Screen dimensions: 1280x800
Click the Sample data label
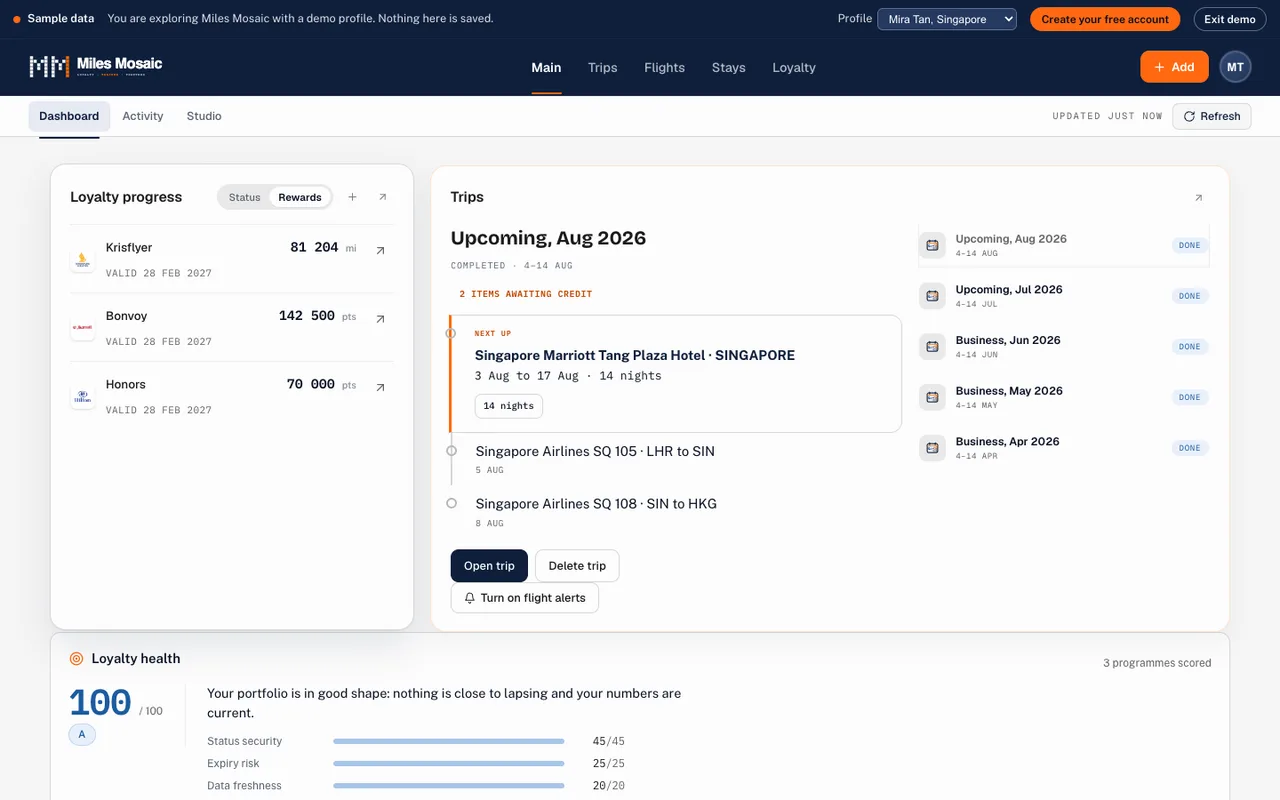pos(61,19)
